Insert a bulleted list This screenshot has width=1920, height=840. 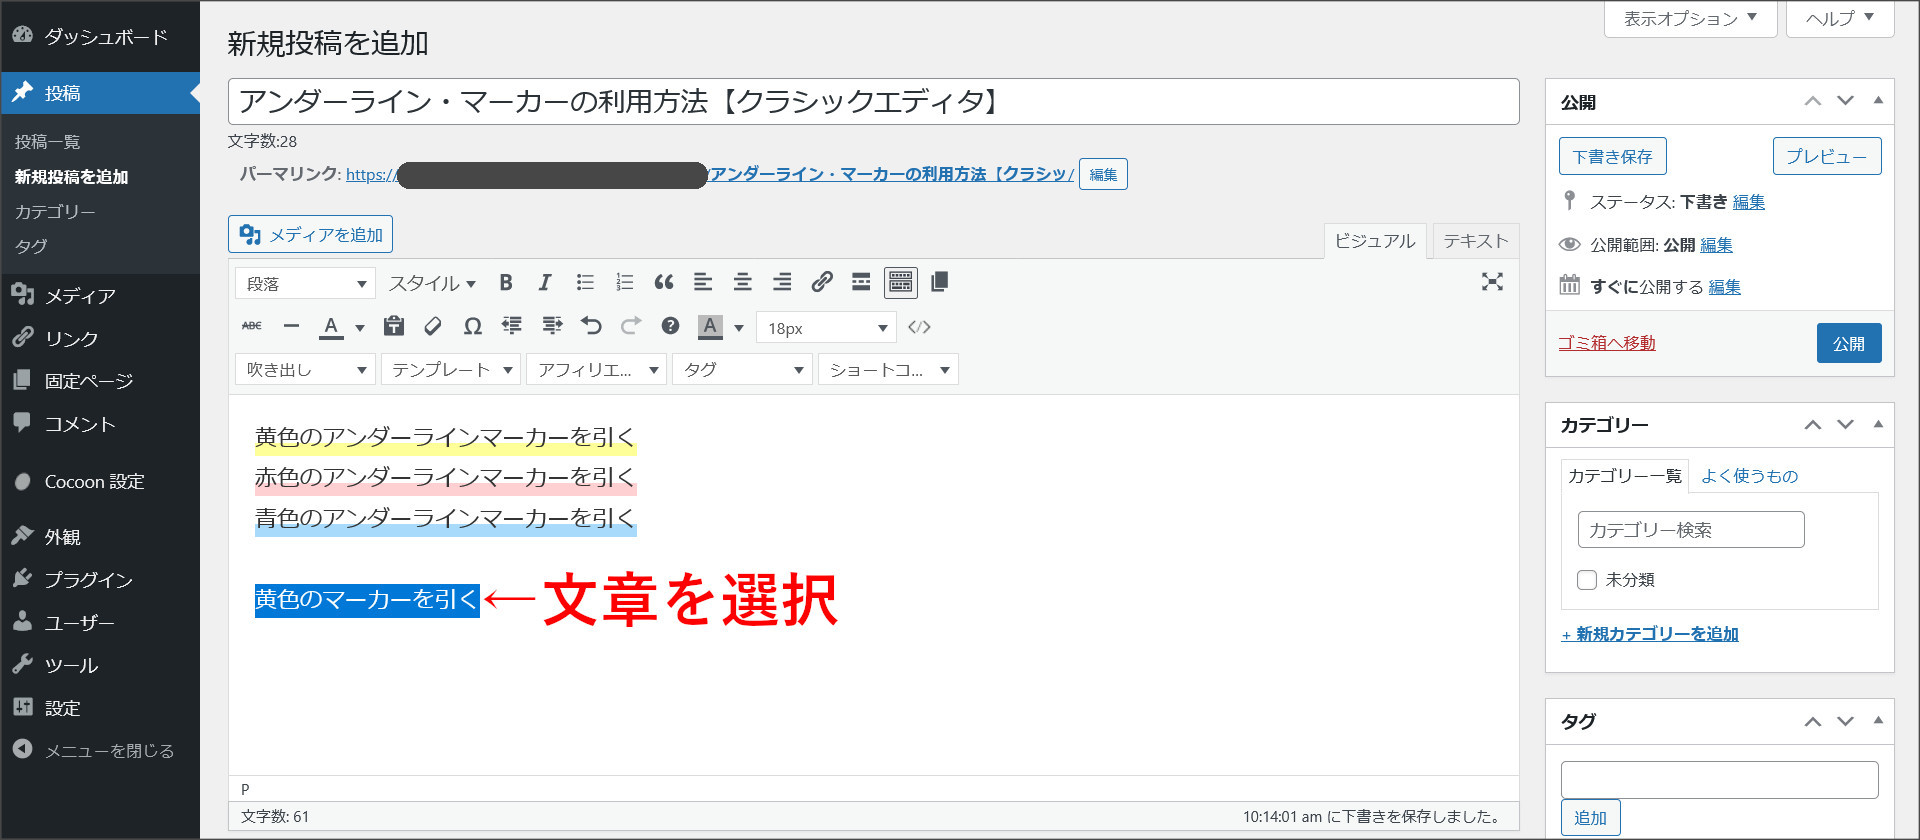[585, 283]
